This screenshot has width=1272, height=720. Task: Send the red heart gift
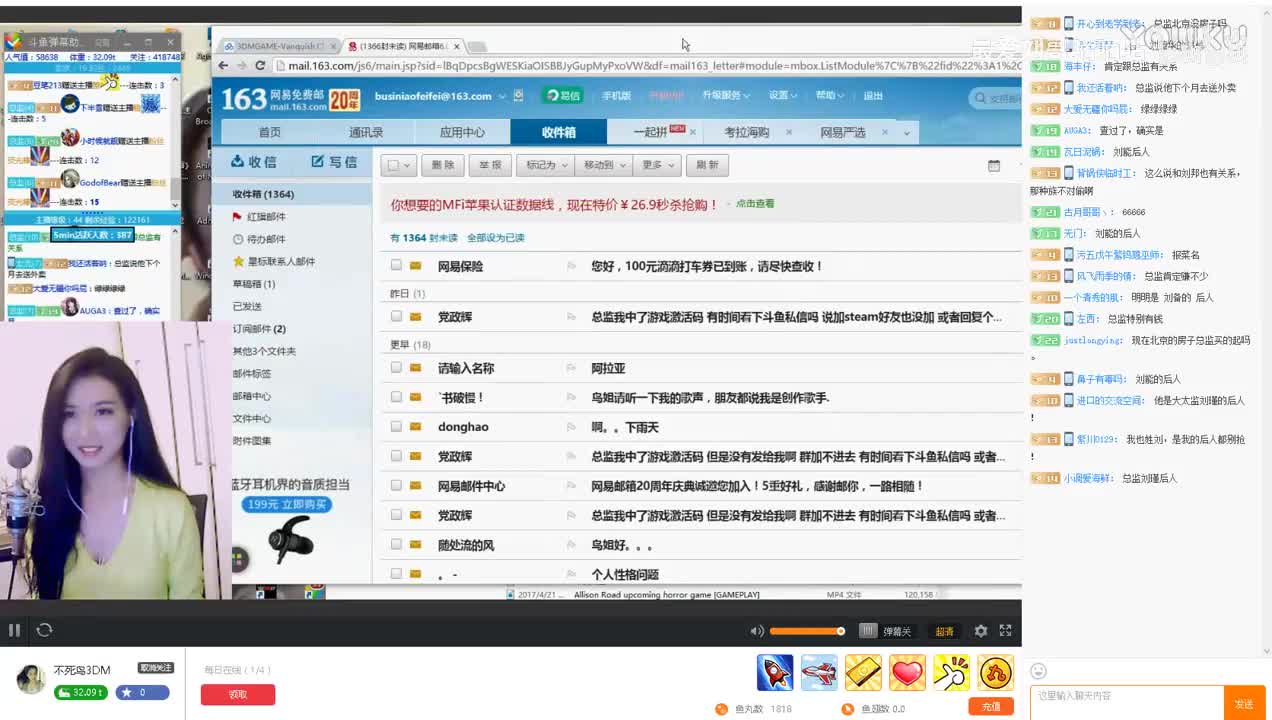pyautogui.click(x=907, y=673)
